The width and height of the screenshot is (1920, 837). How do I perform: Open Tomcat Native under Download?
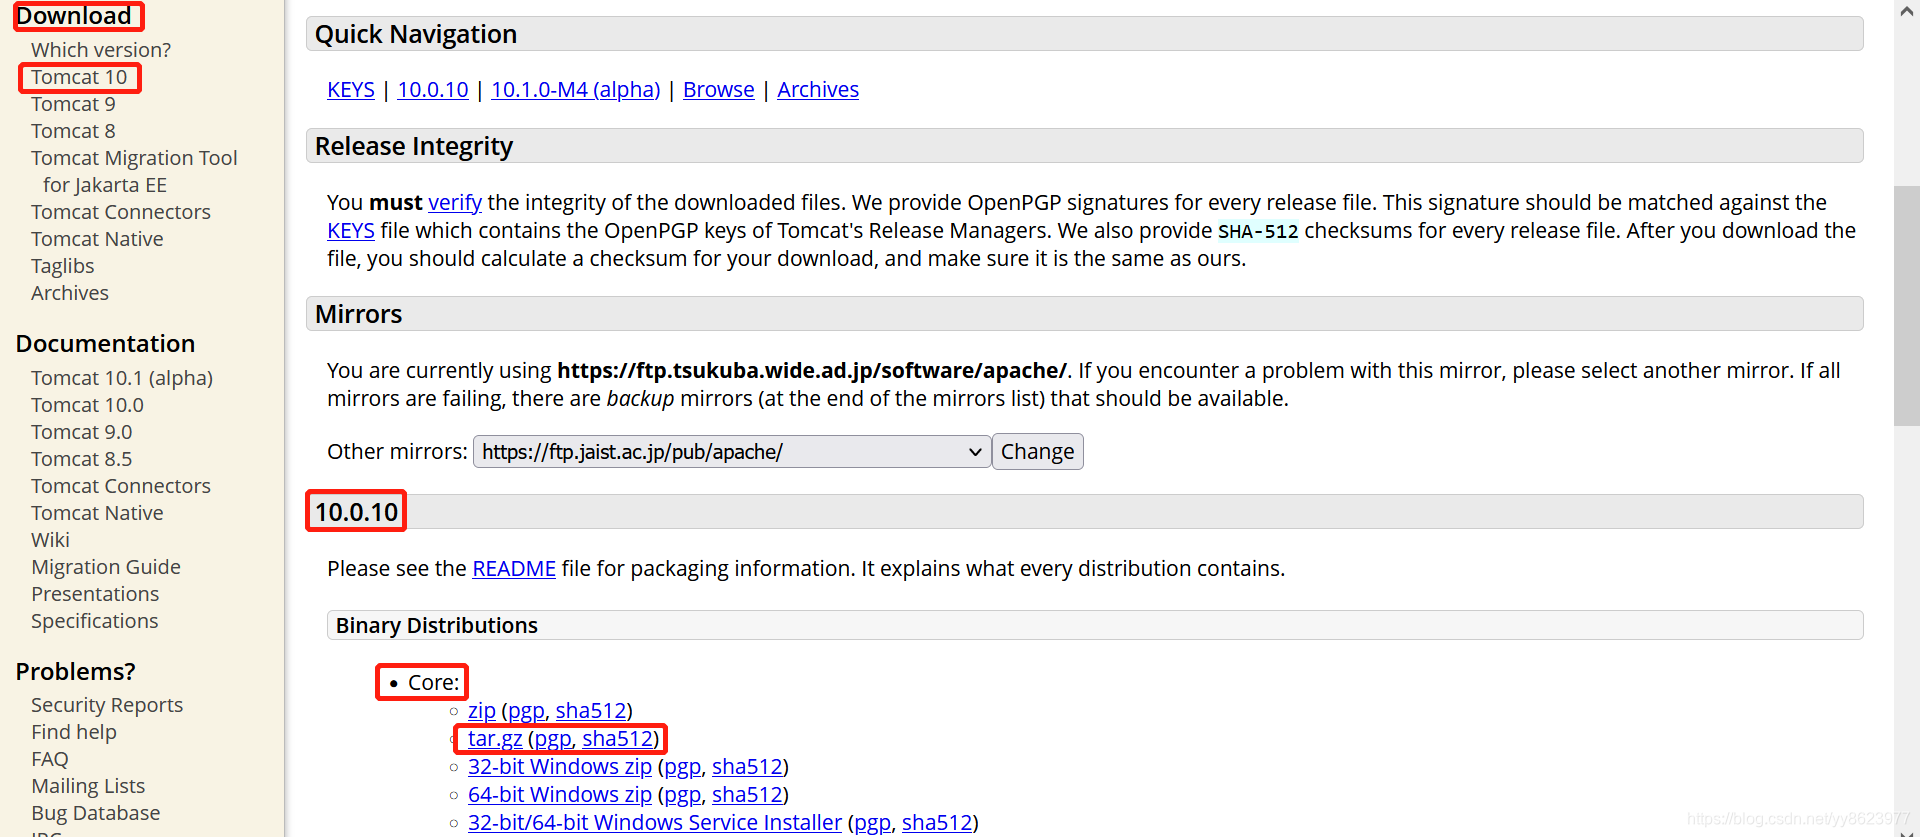point(97,239)
